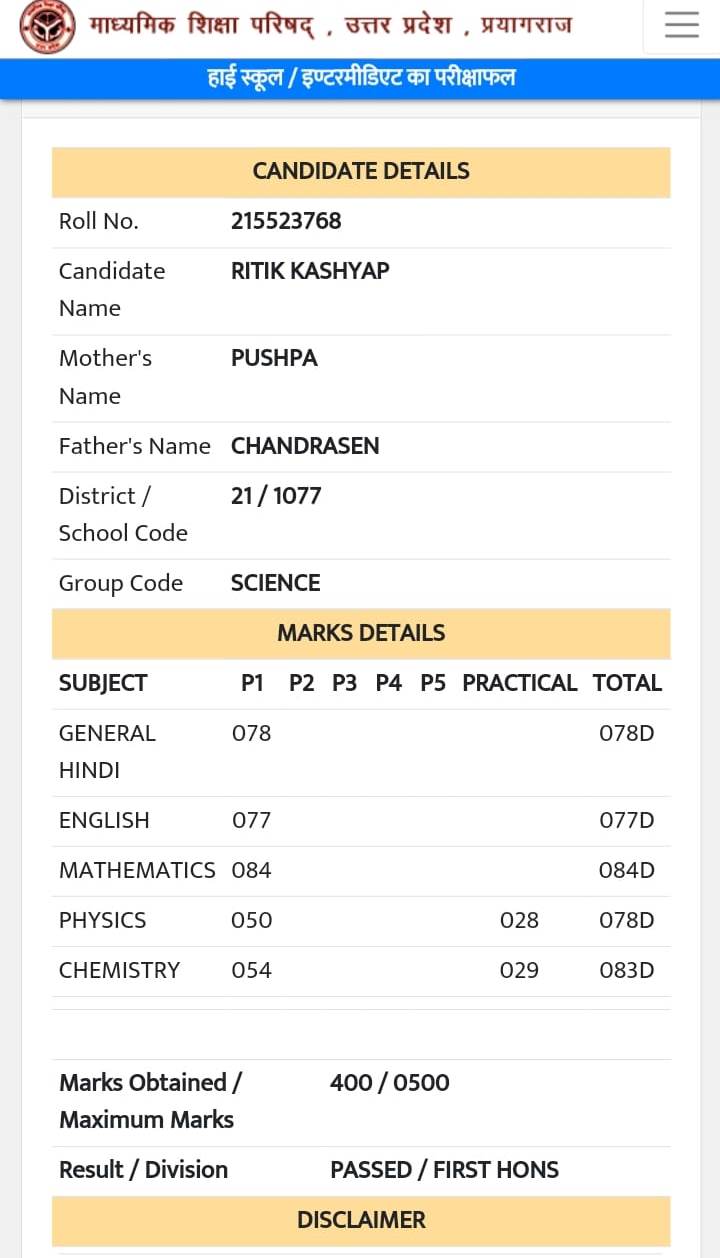
Task: Select the GENERAL HINDI subject row
Action: coord(361,753)
